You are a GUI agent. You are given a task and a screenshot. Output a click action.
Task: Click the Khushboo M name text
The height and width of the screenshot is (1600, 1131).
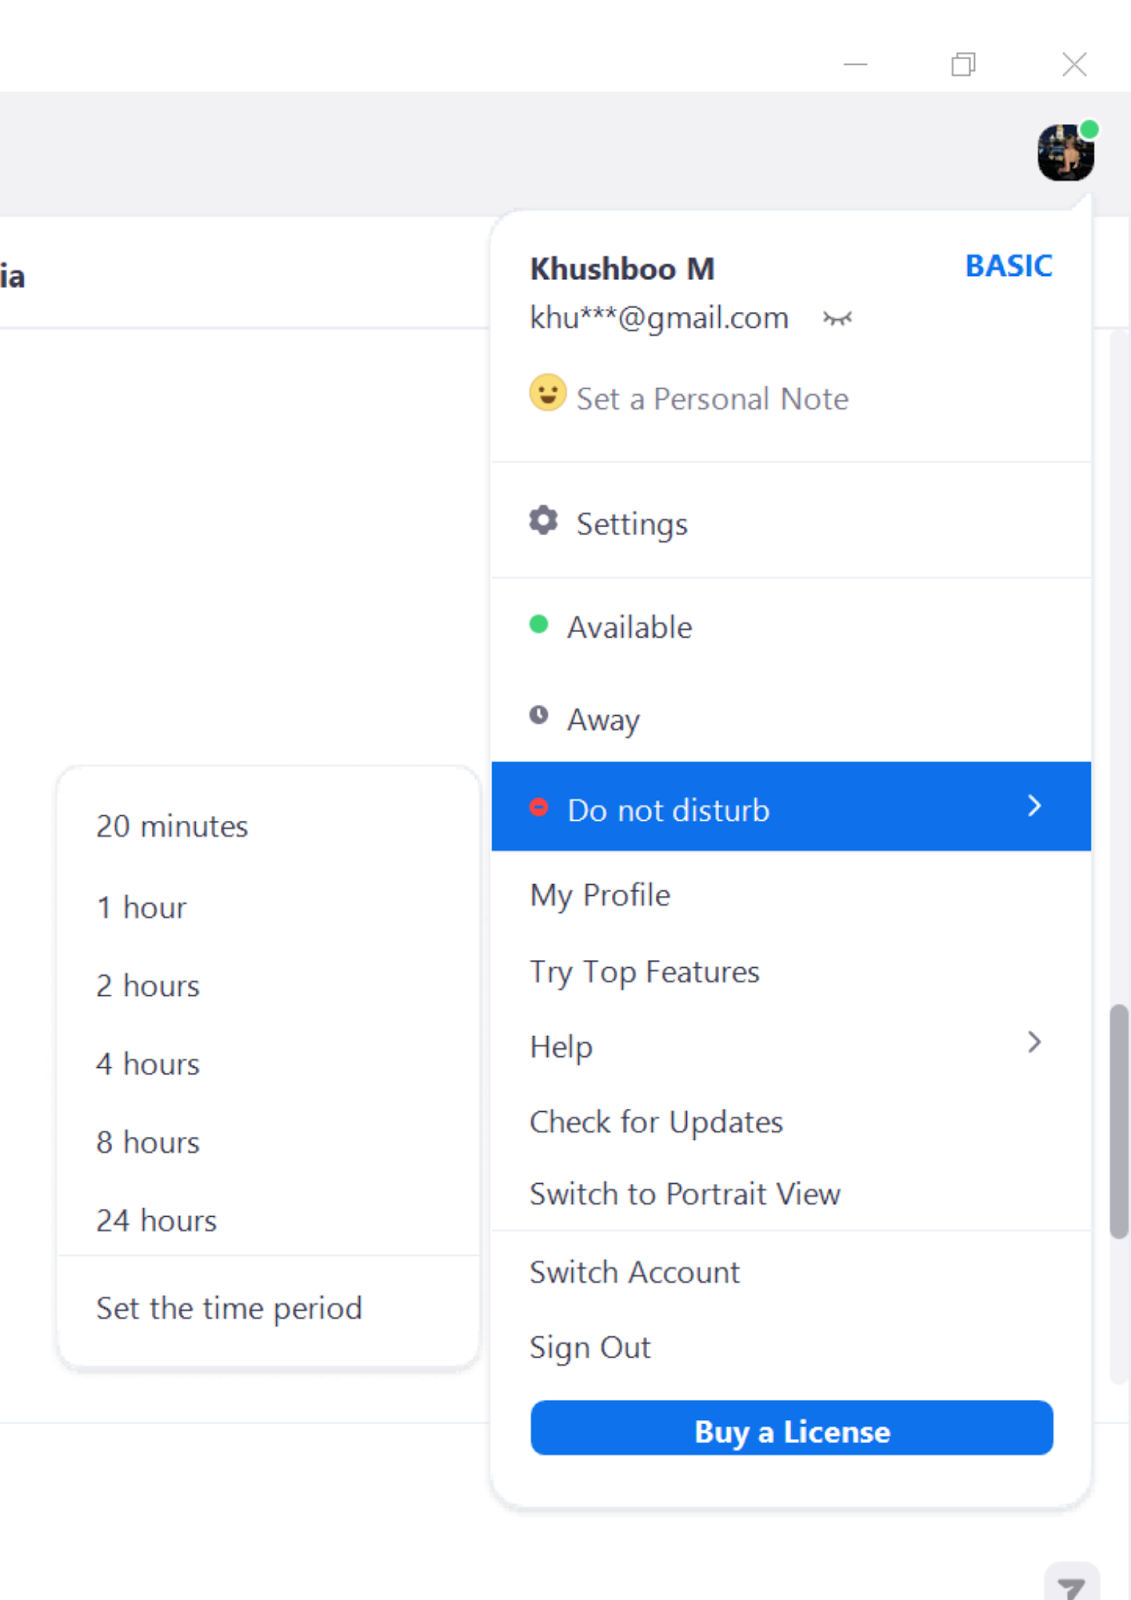click(x=622, y=268)
